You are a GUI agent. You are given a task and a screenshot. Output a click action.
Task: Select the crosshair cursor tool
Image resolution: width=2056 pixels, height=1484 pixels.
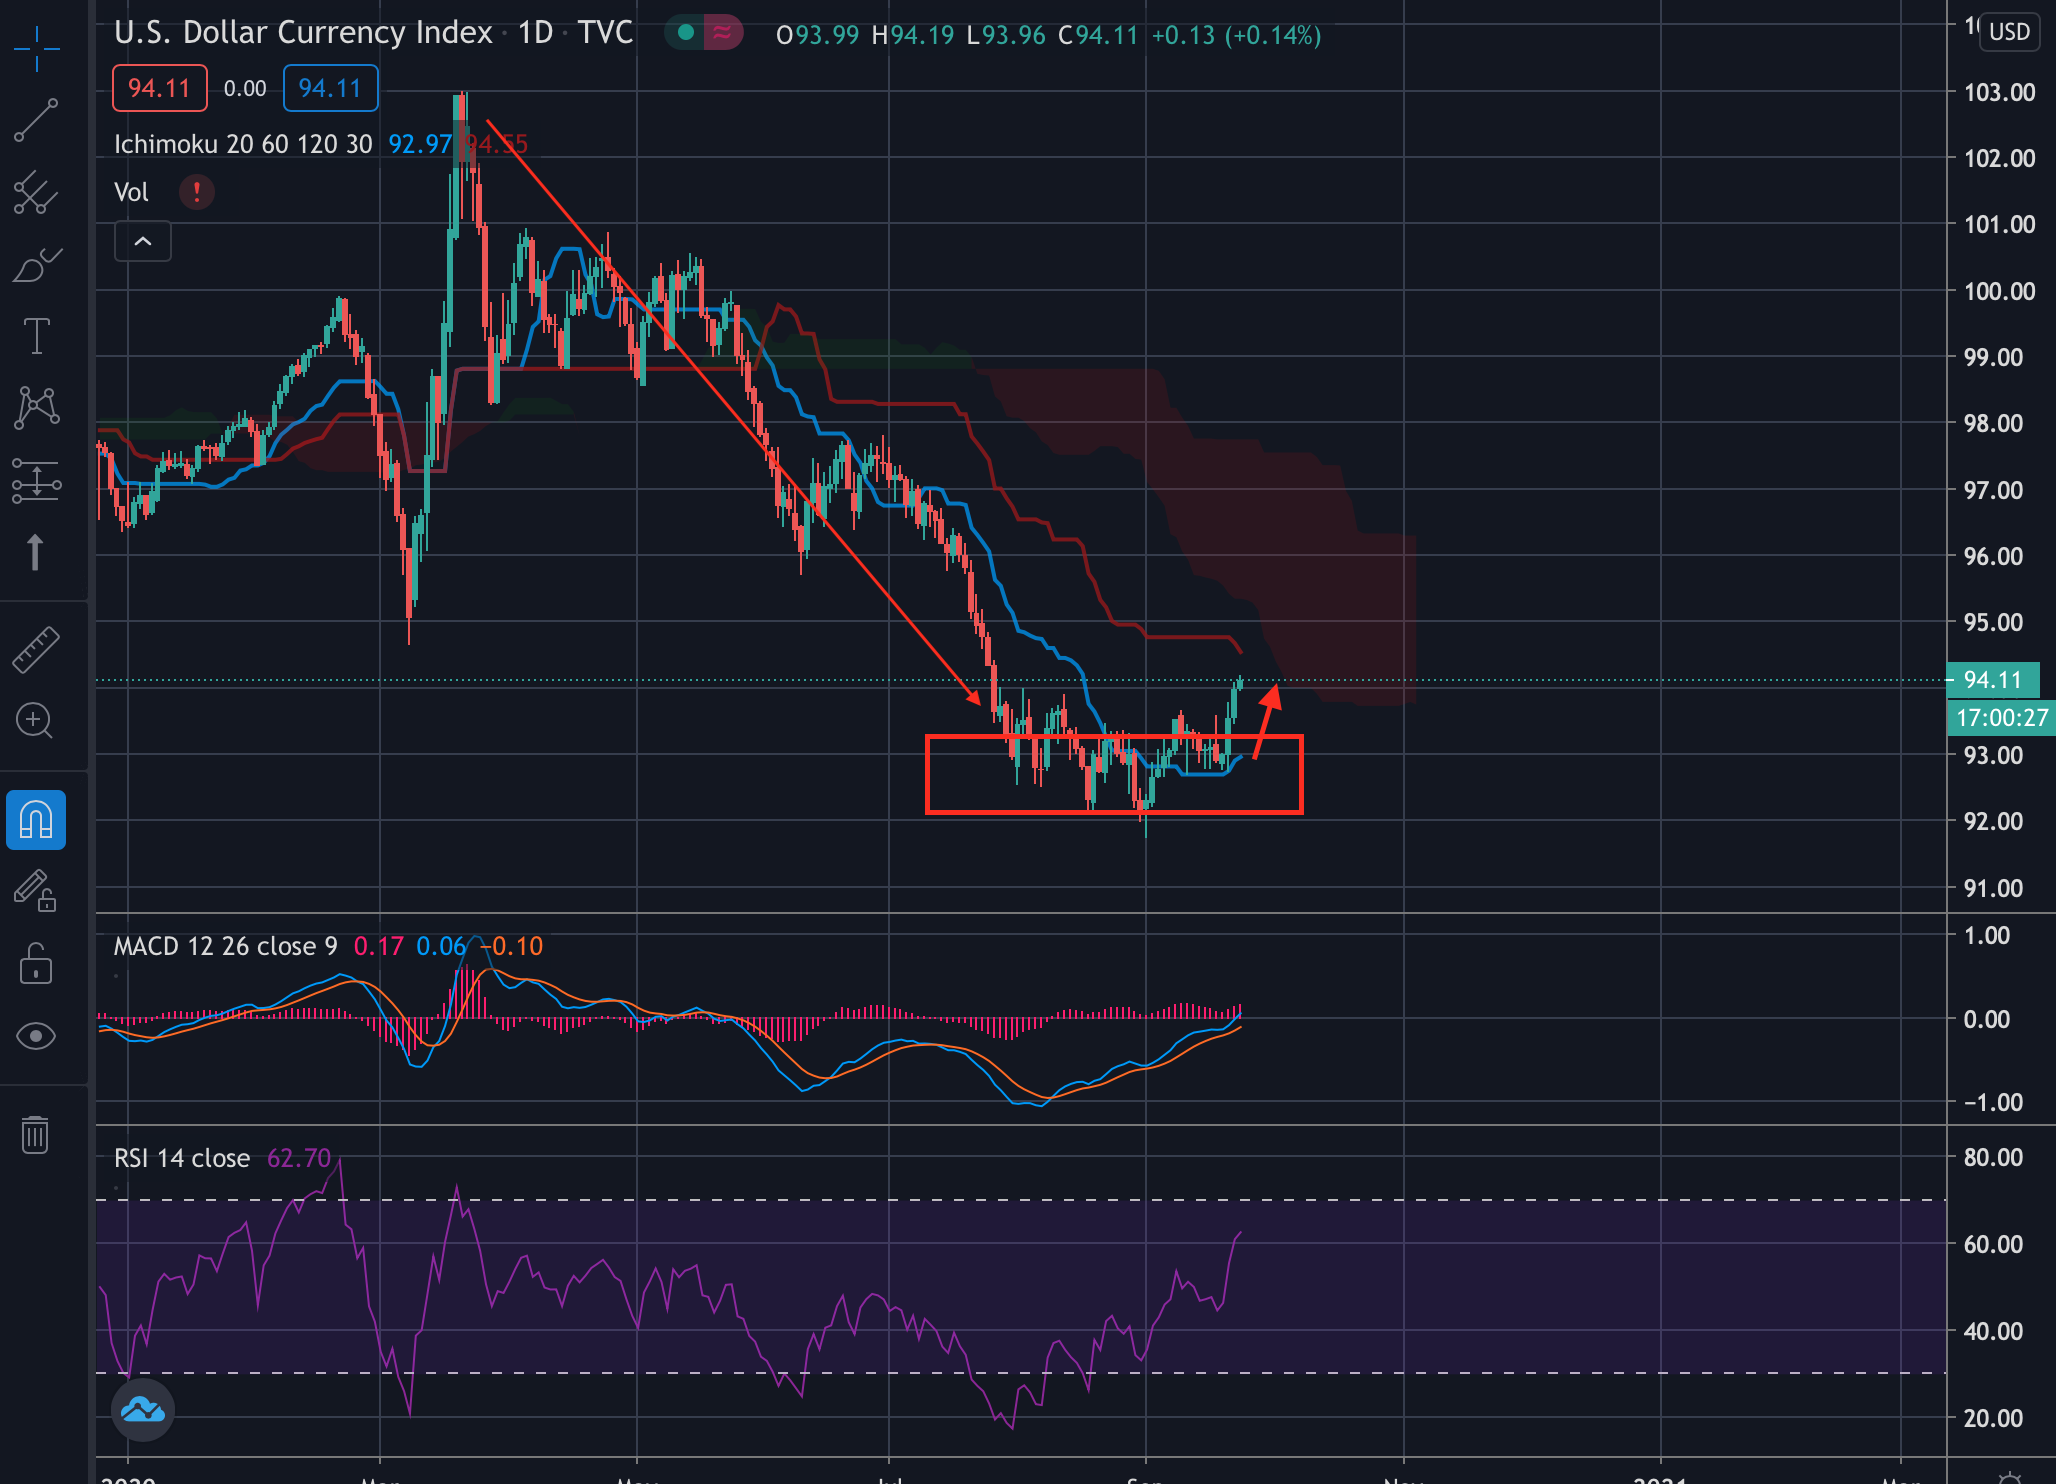[36, 48]
